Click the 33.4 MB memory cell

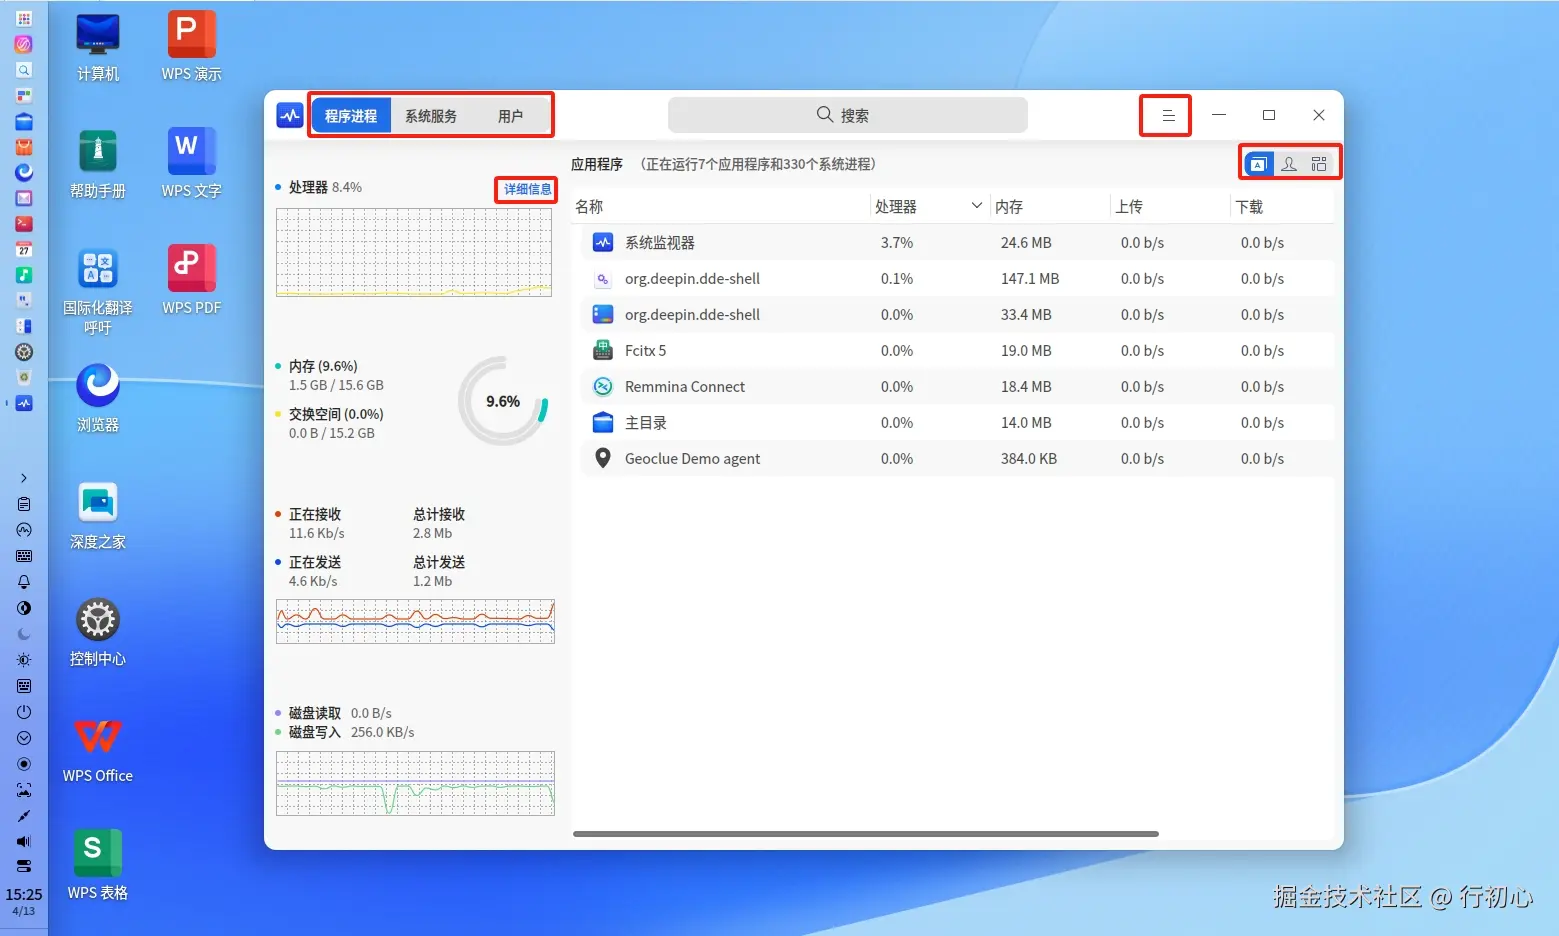1026,315
